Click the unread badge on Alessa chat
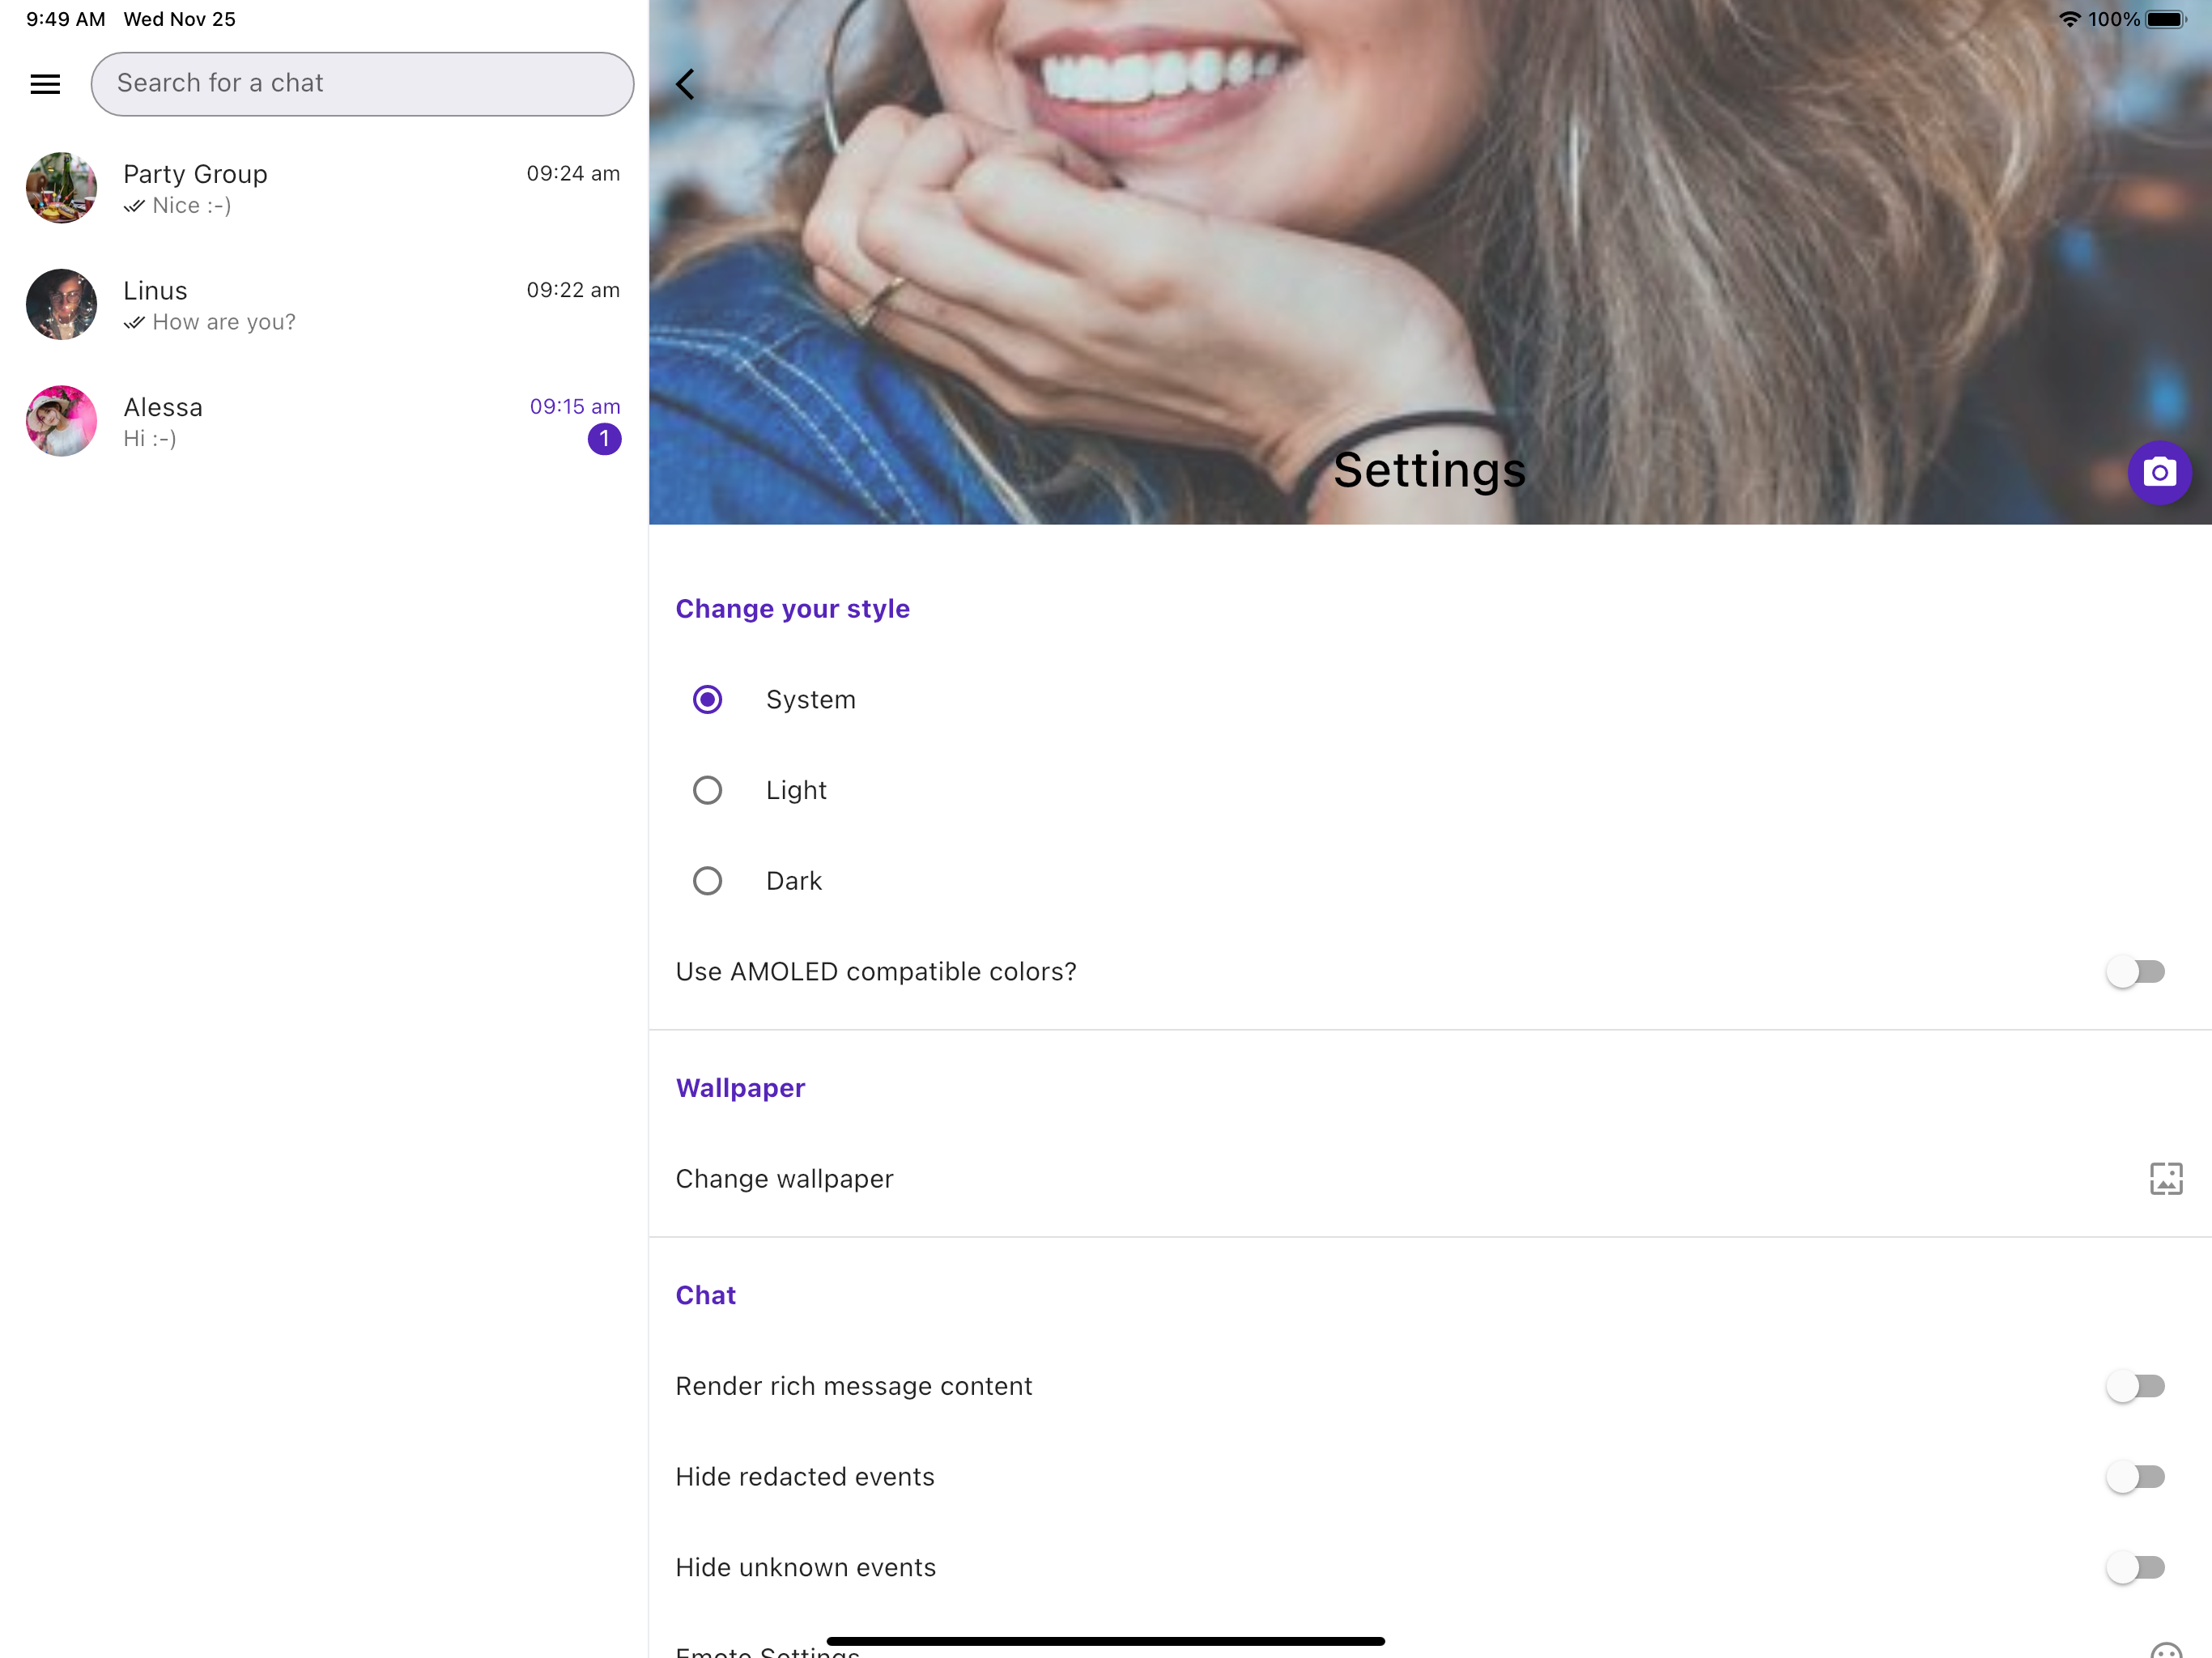 coord(604,439)
